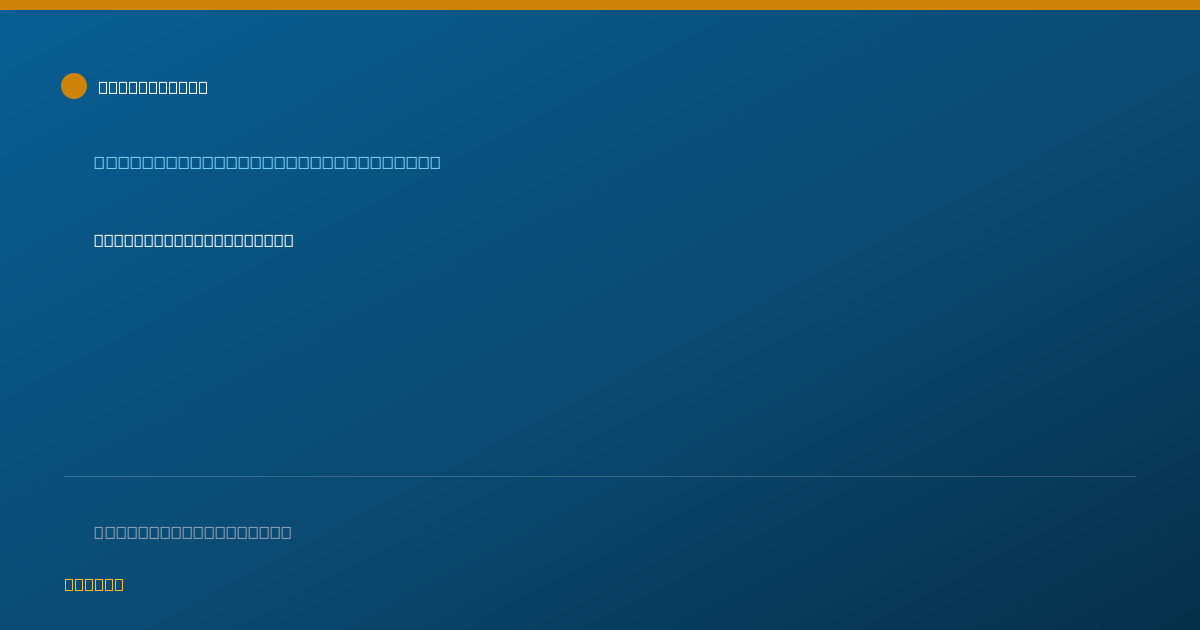Click the last glyph of the light blue line
This screenshot has width=1200, height=630.
tap(435, 162)
